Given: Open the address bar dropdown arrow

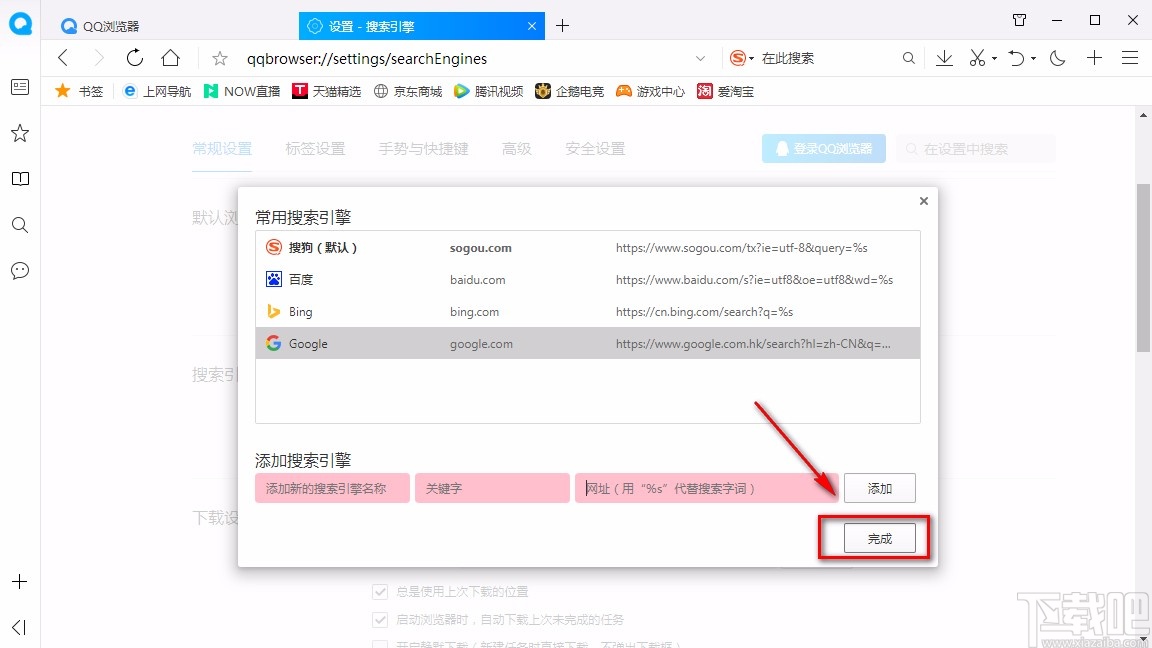Looking at the screenshot, I should point(700,58).
